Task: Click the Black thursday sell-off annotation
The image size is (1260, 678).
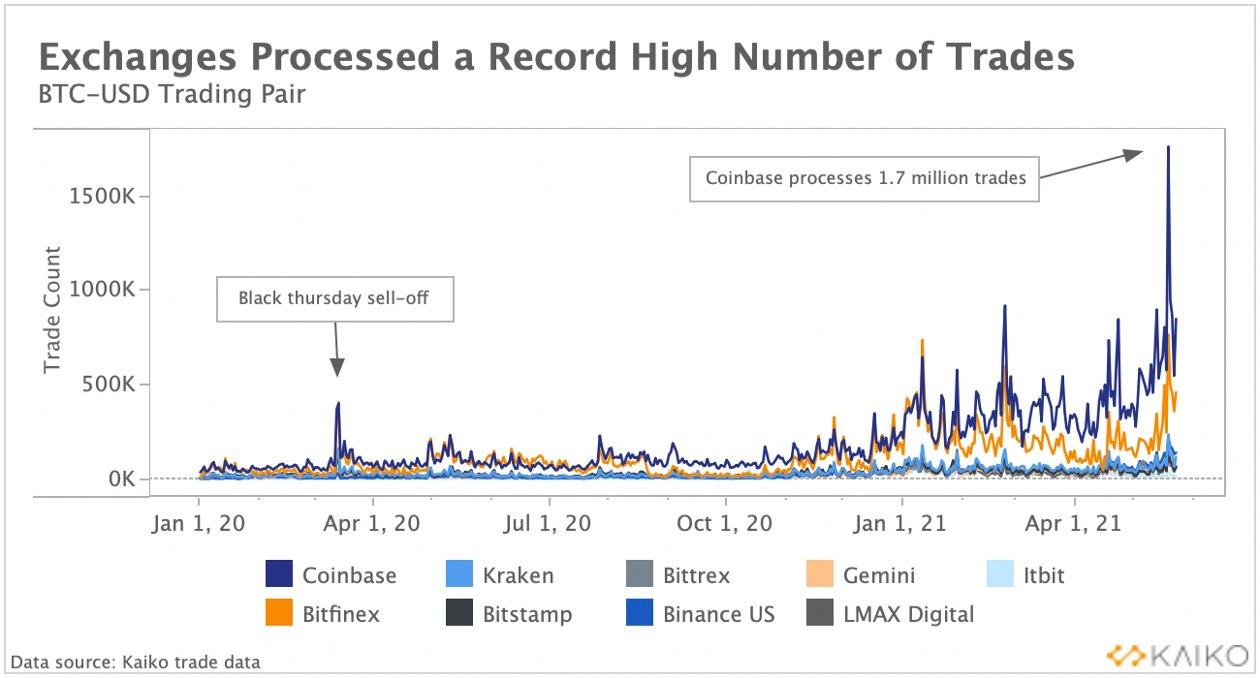Action: tap(335, 298)
